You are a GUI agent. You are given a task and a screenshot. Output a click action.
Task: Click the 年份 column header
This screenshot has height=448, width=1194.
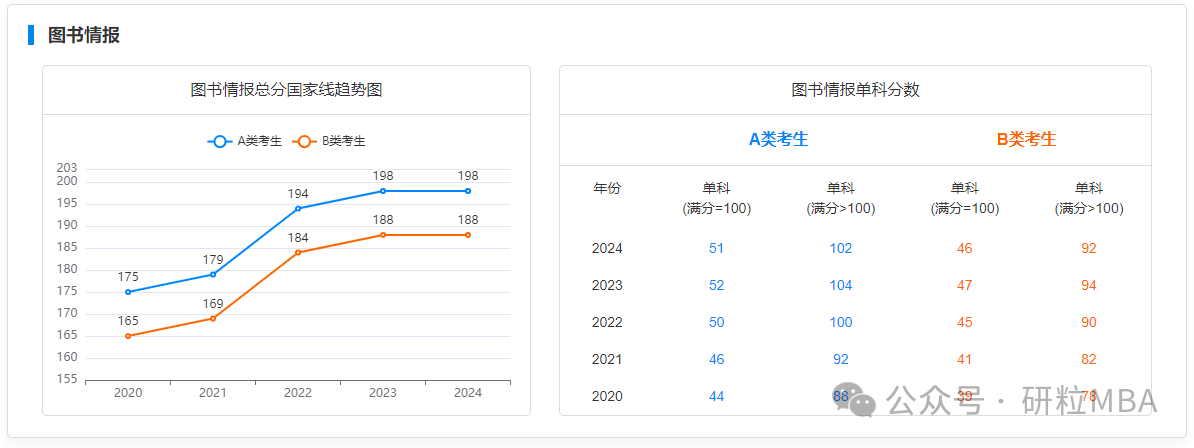point(607,188)
